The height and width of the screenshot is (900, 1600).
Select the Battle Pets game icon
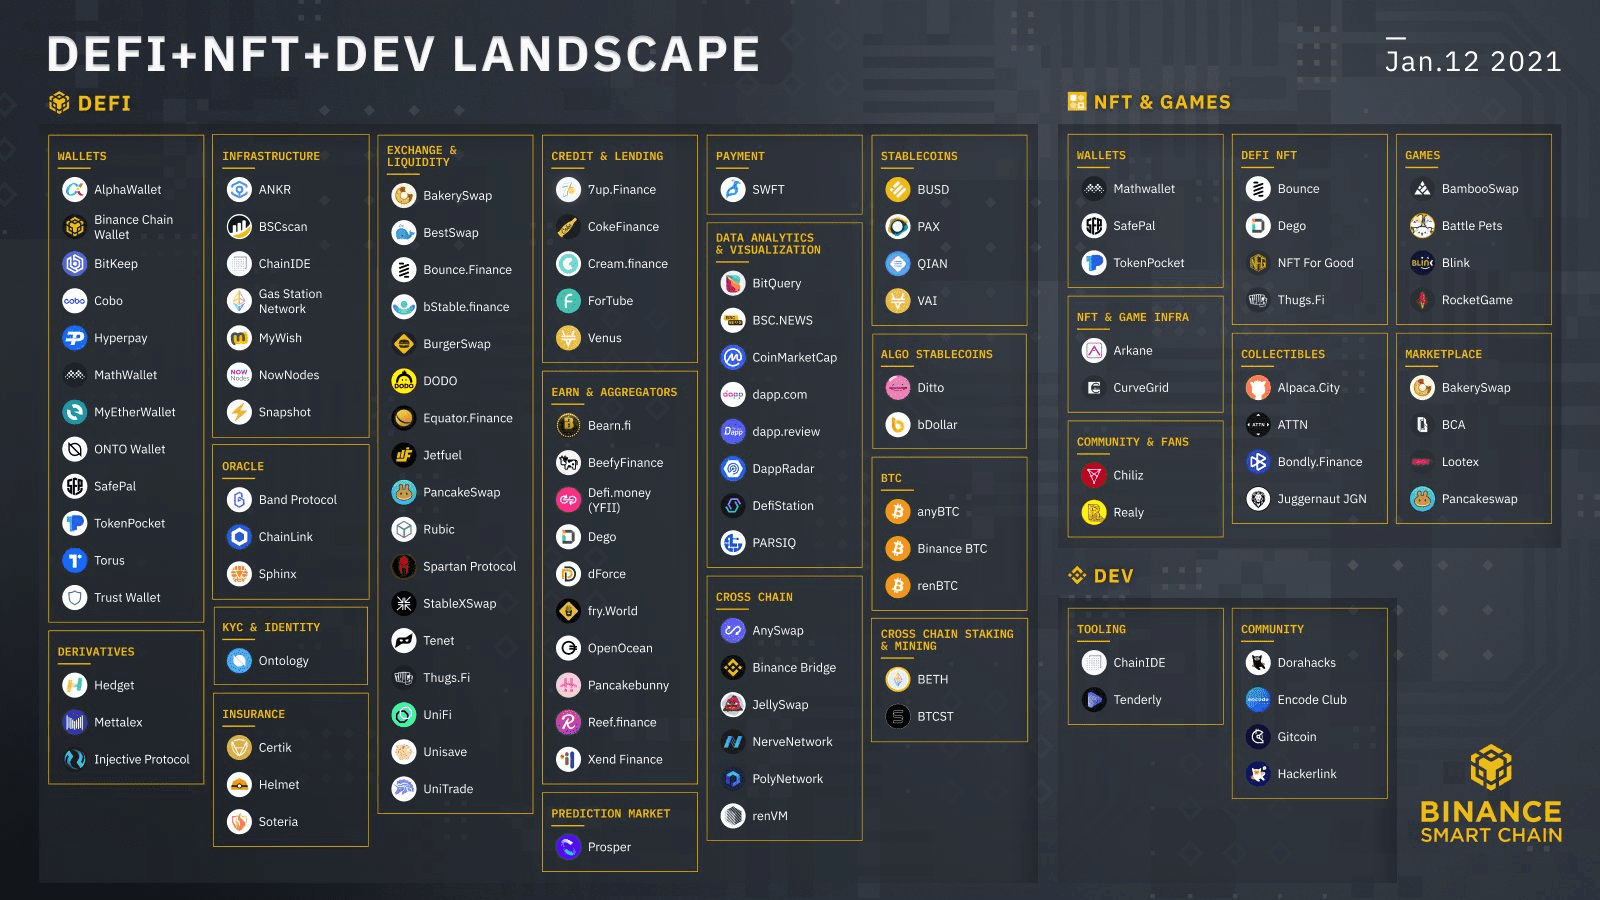coord(1422,226)
